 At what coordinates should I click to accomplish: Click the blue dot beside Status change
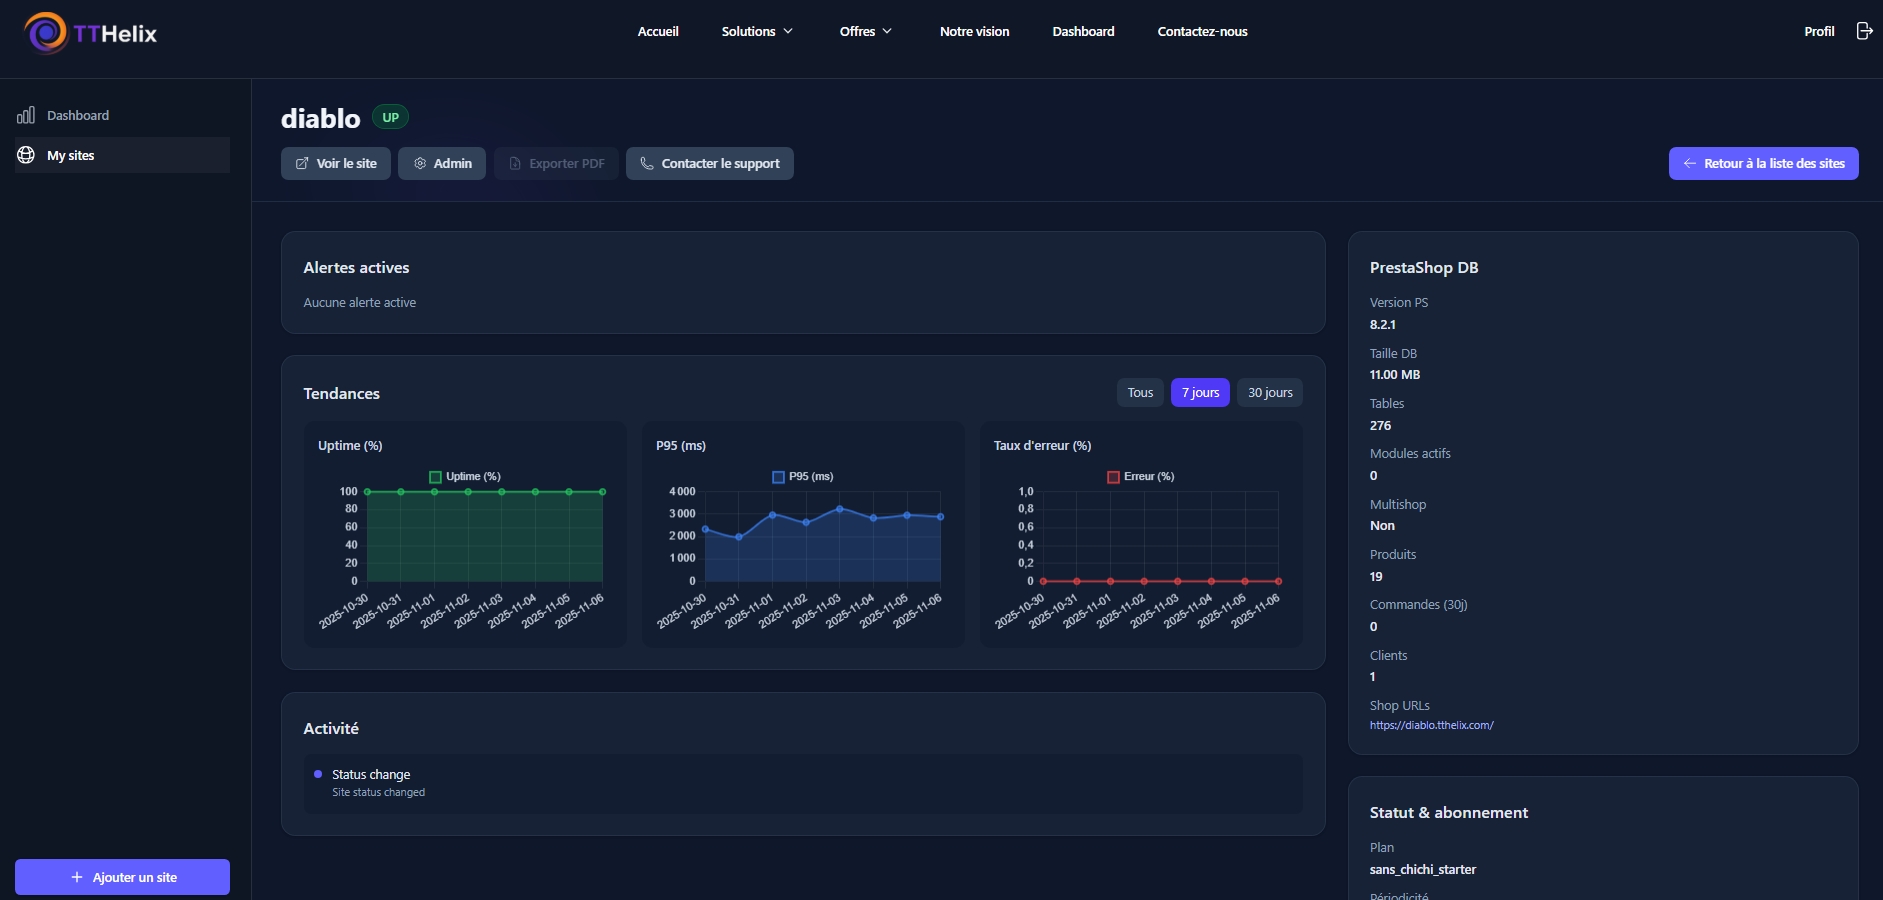pyautogui.click(x=318, y=774)
